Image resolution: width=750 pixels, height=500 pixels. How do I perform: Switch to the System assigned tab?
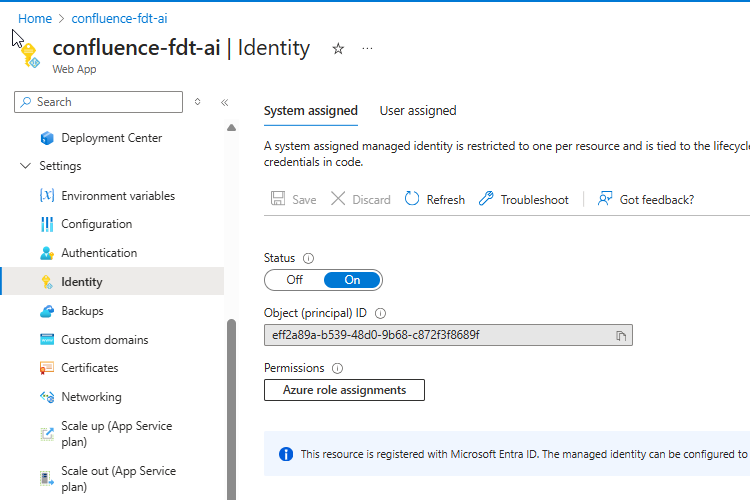tap(311, 111)
